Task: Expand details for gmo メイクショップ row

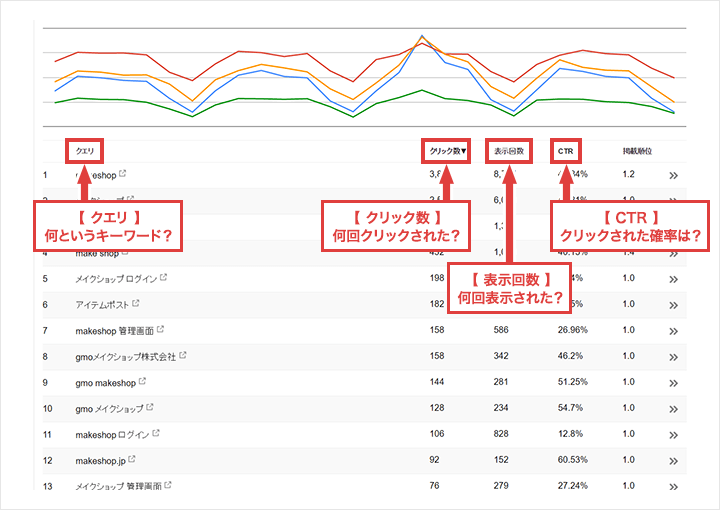Action: [x=674, y=409]
